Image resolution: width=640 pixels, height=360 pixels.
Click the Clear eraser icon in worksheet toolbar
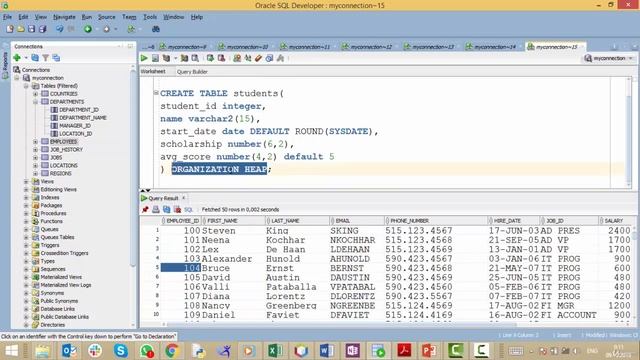click(258, 58)
